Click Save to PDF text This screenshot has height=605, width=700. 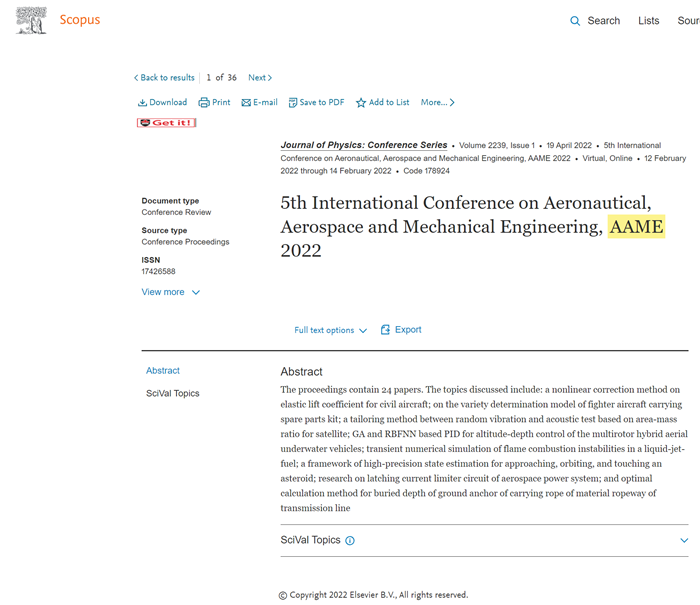pyautogui.click(x=322, y=102)
